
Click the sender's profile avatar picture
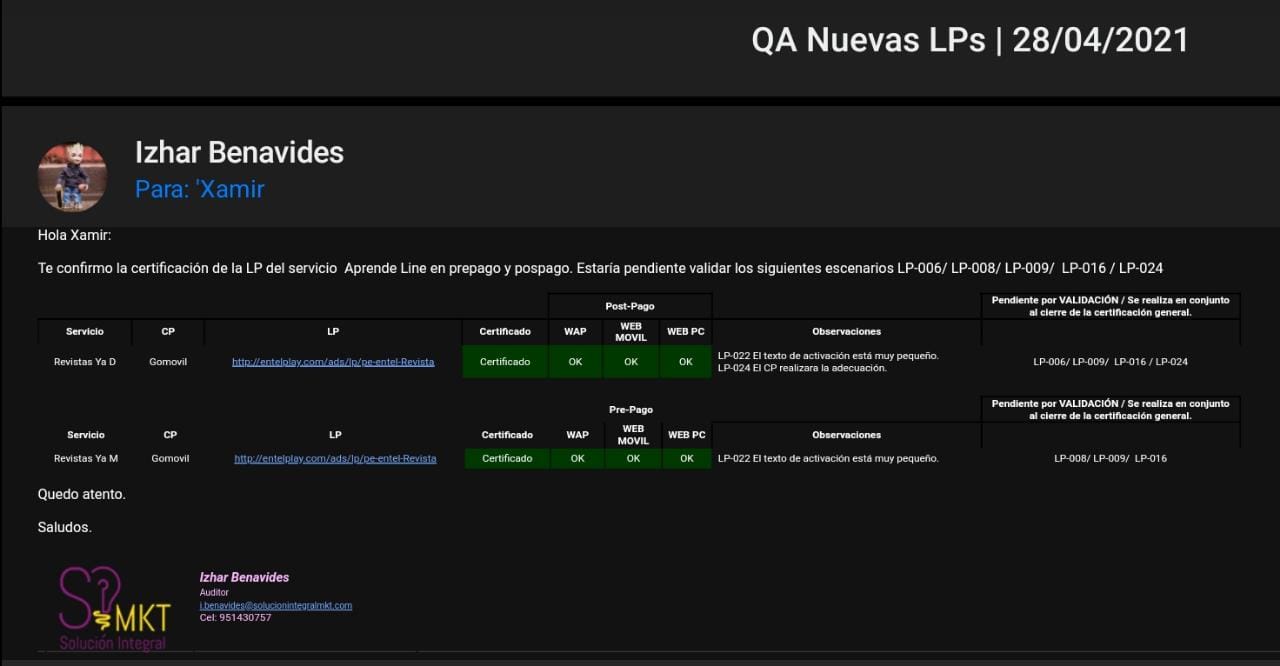[72, 176]
